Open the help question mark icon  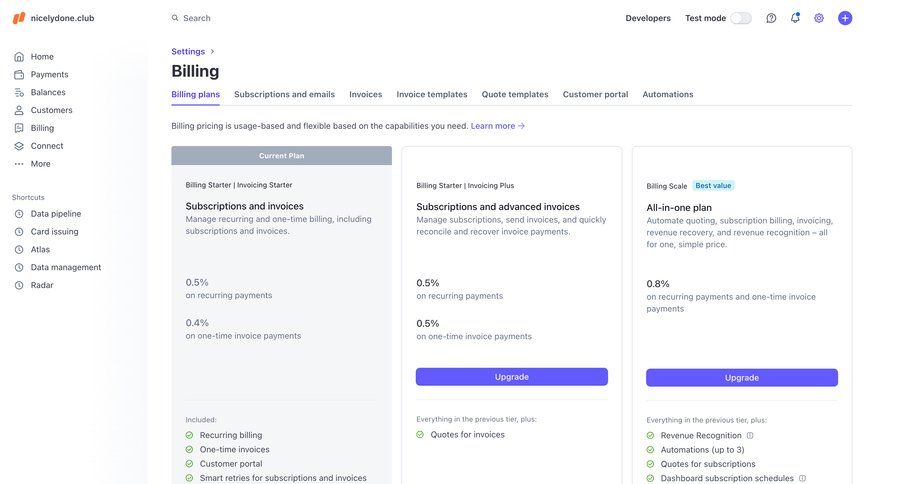(x=771, y=18)
